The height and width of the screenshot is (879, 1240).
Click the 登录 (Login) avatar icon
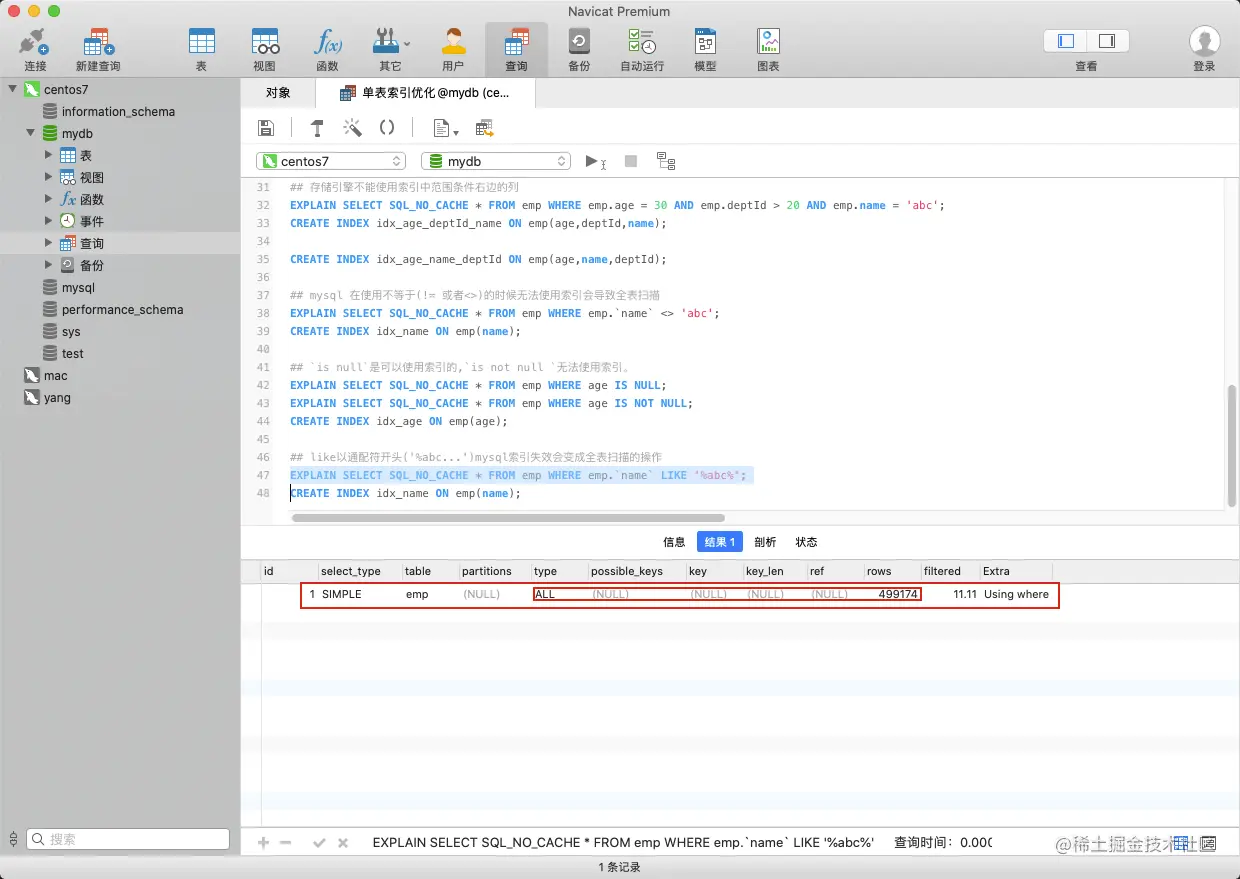point(1204,42)
